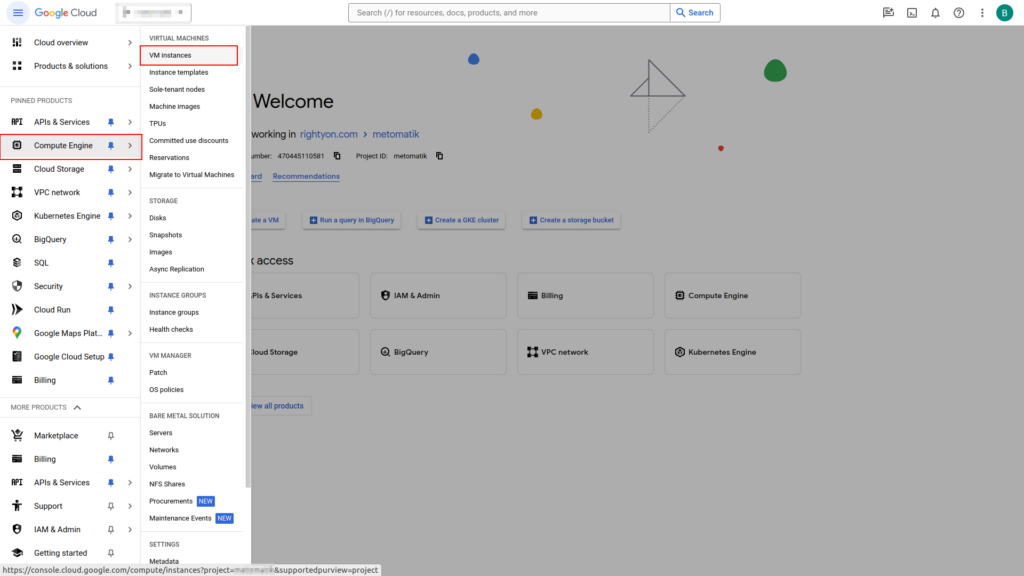Pin Marketplace to pinned products
1024x576 pixels.
coord(111,436)
